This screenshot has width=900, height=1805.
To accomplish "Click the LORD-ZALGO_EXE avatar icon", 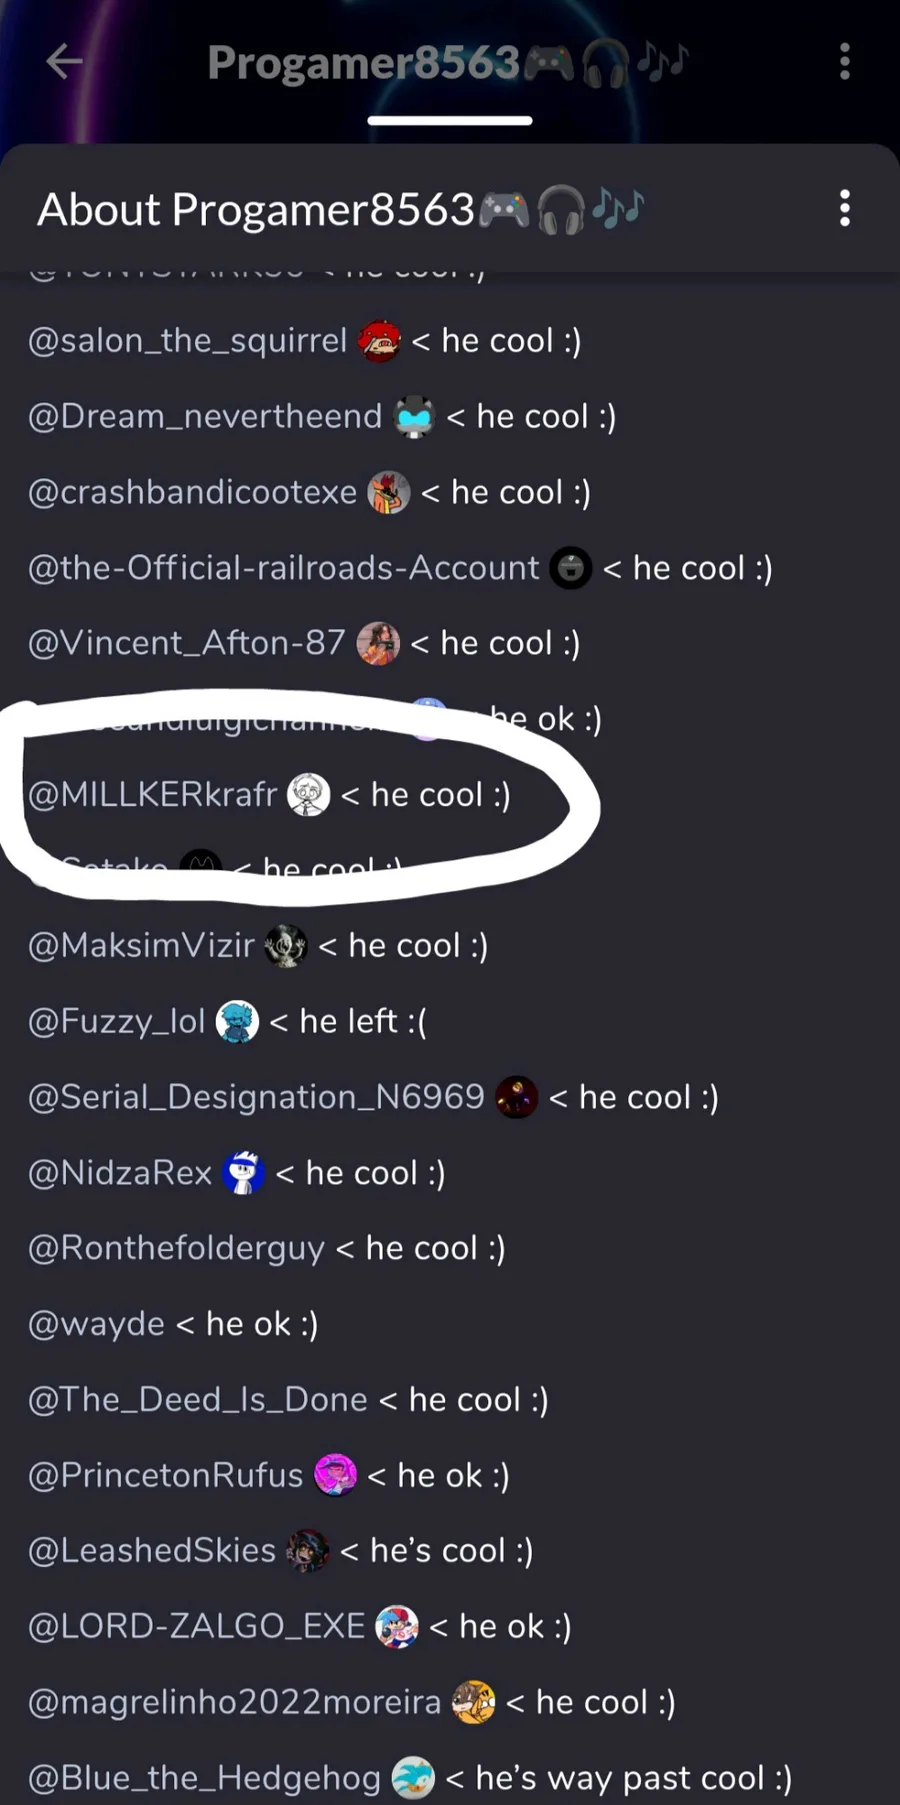I will click(397, 1627).
